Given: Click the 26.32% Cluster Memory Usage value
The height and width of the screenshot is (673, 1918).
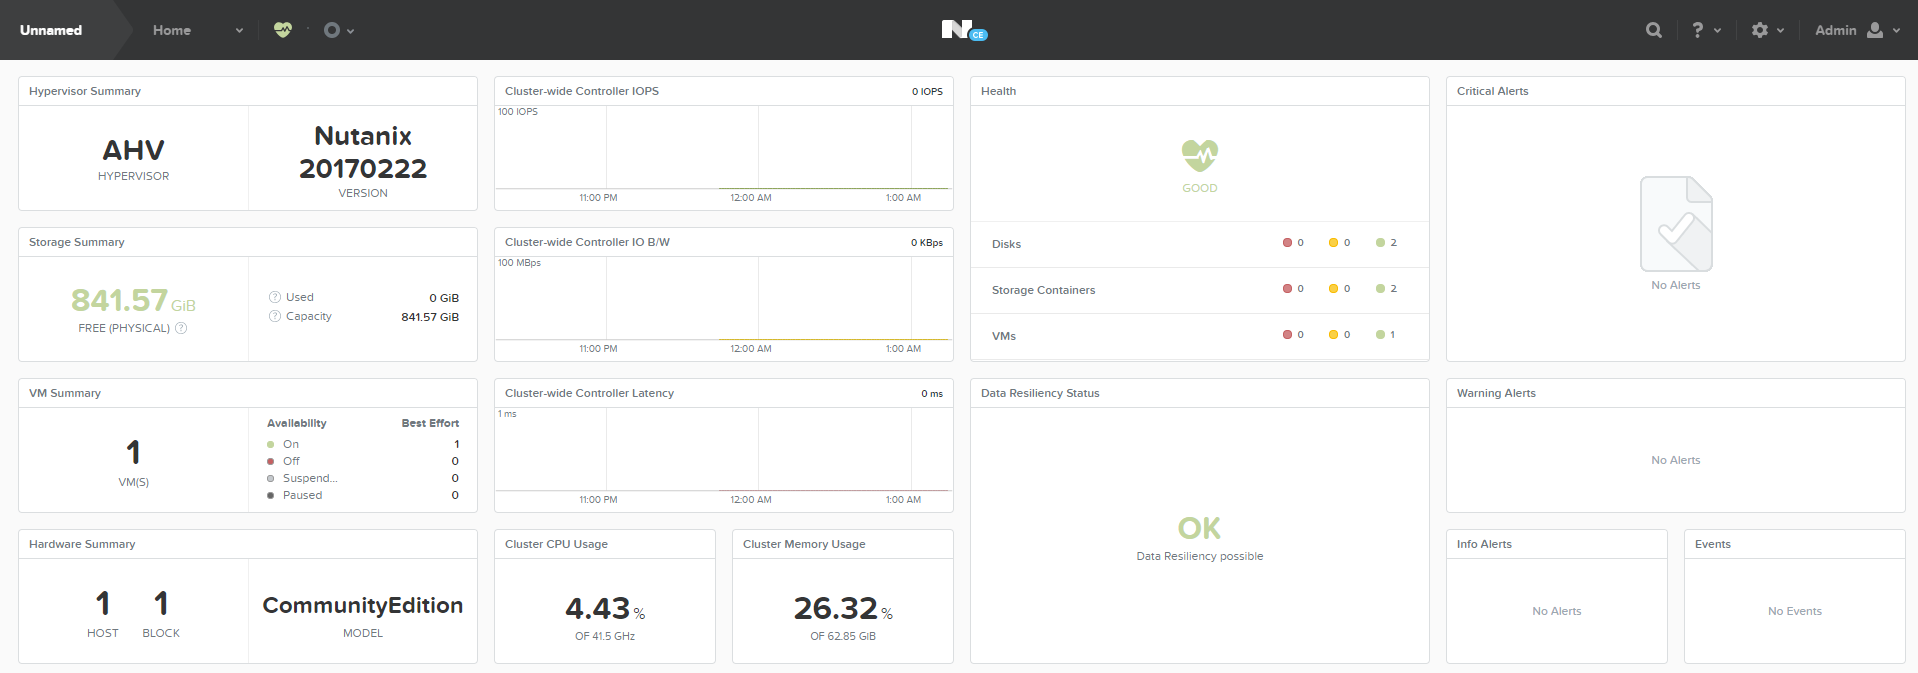Looking at the screenshot, I should (843, 608).
